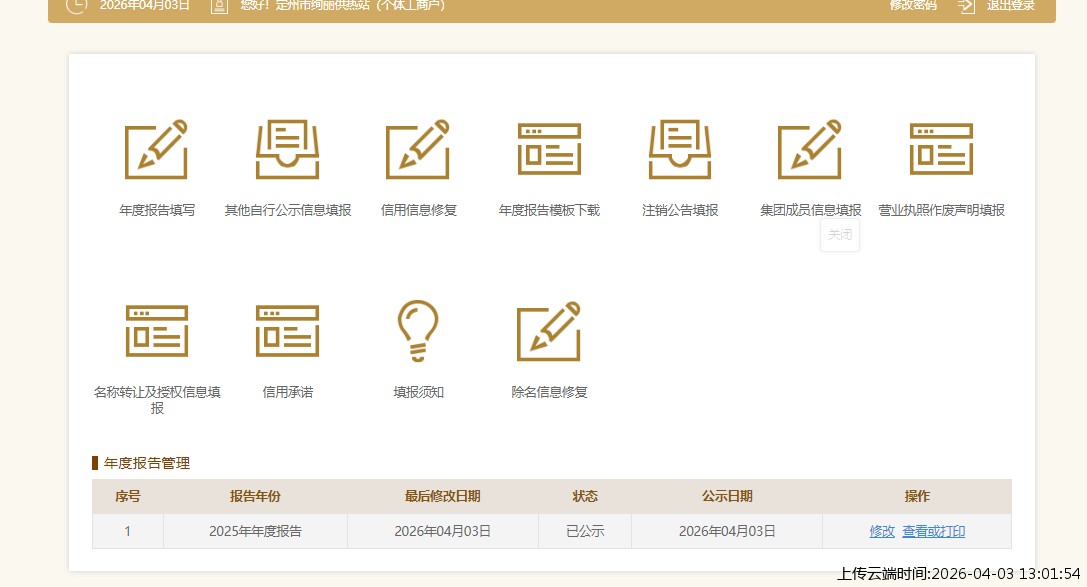Click the 年度报告模板下载 download icon
Image resolution: width=1087 pixels, height=587 pixels.
(x=549, y=148)
